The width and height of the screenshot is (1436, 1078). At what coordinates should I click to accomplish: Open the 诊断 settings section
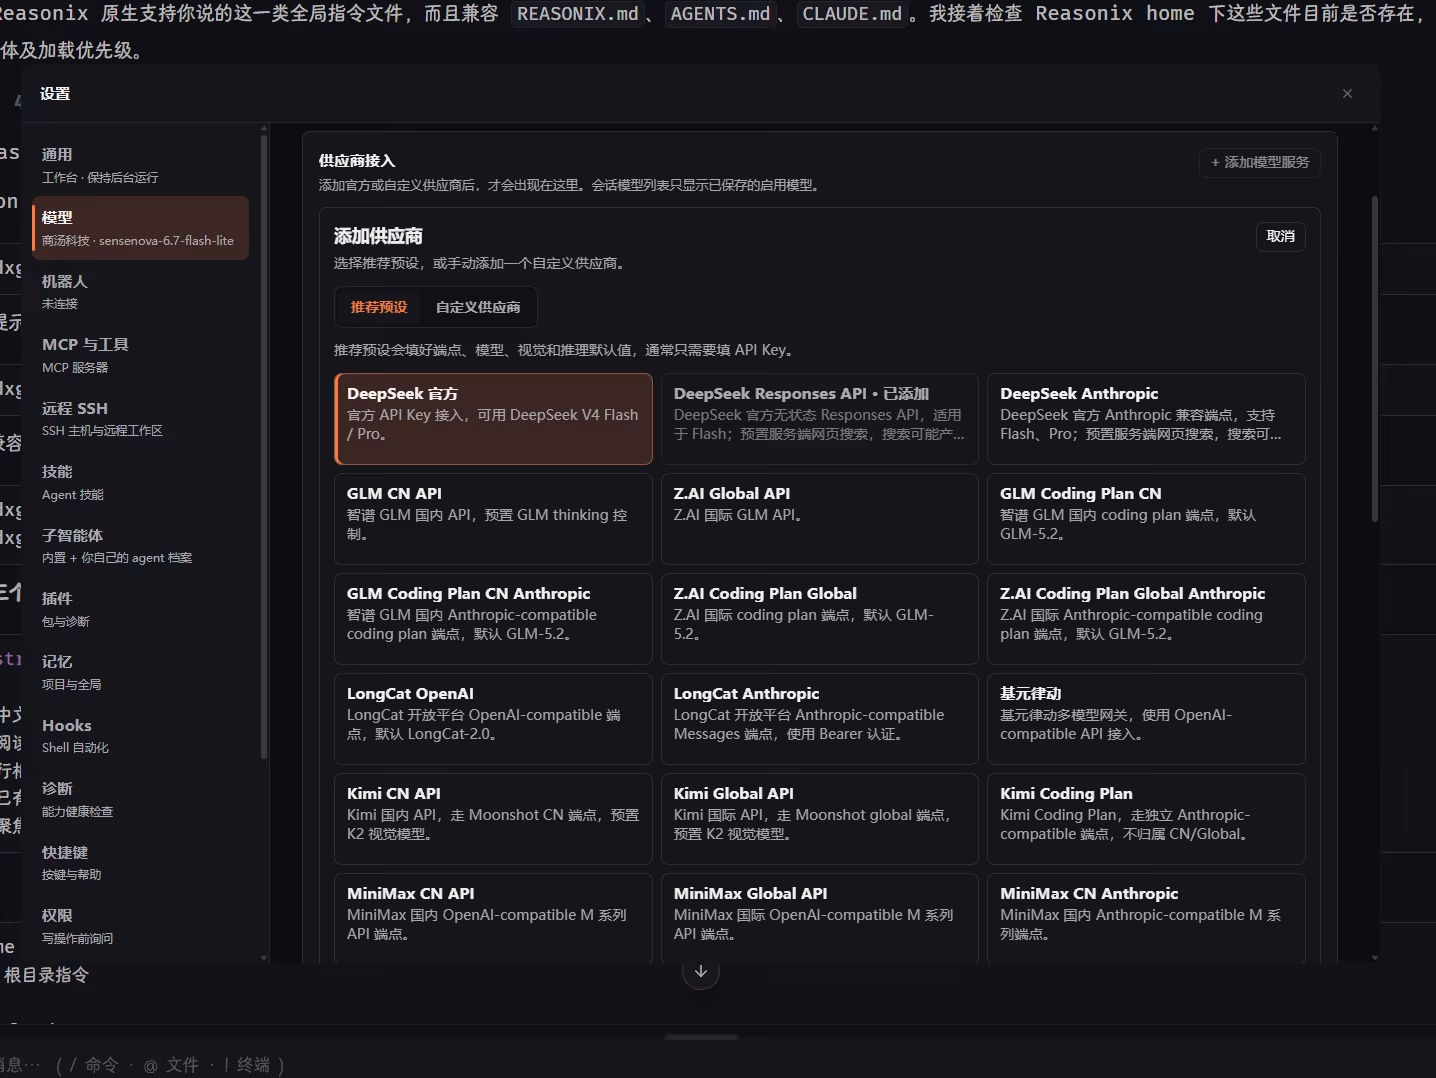point(140,799)
